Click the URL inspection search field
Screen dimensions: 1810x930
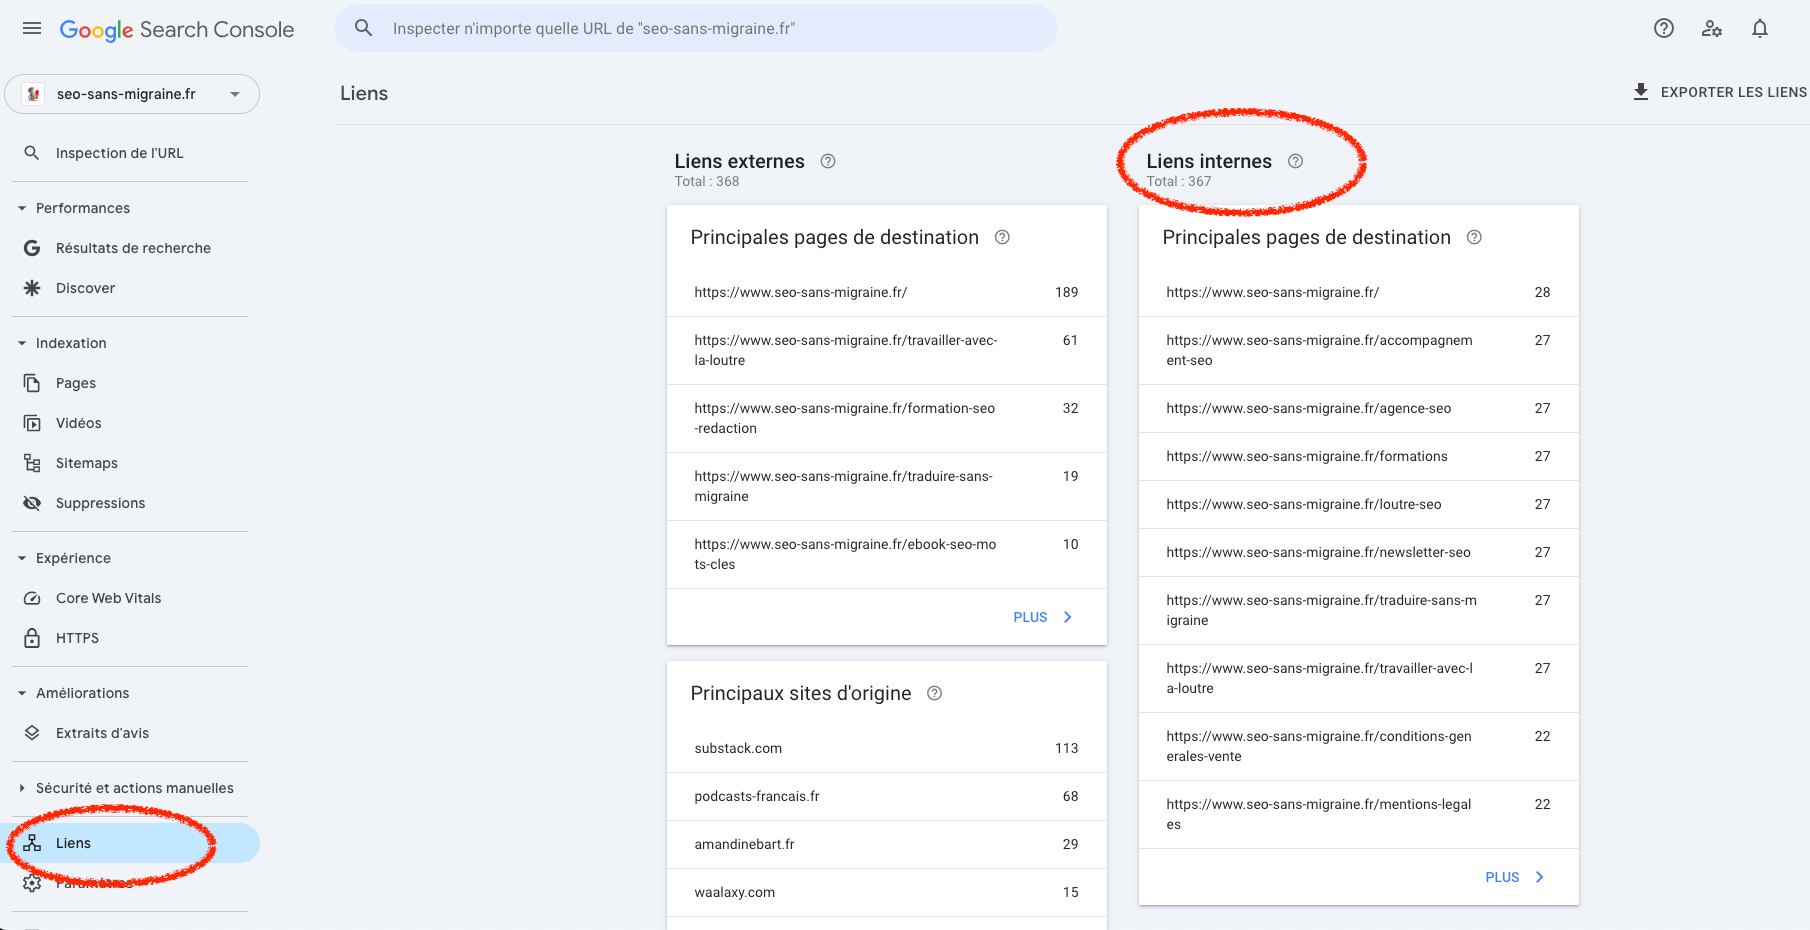696,28
